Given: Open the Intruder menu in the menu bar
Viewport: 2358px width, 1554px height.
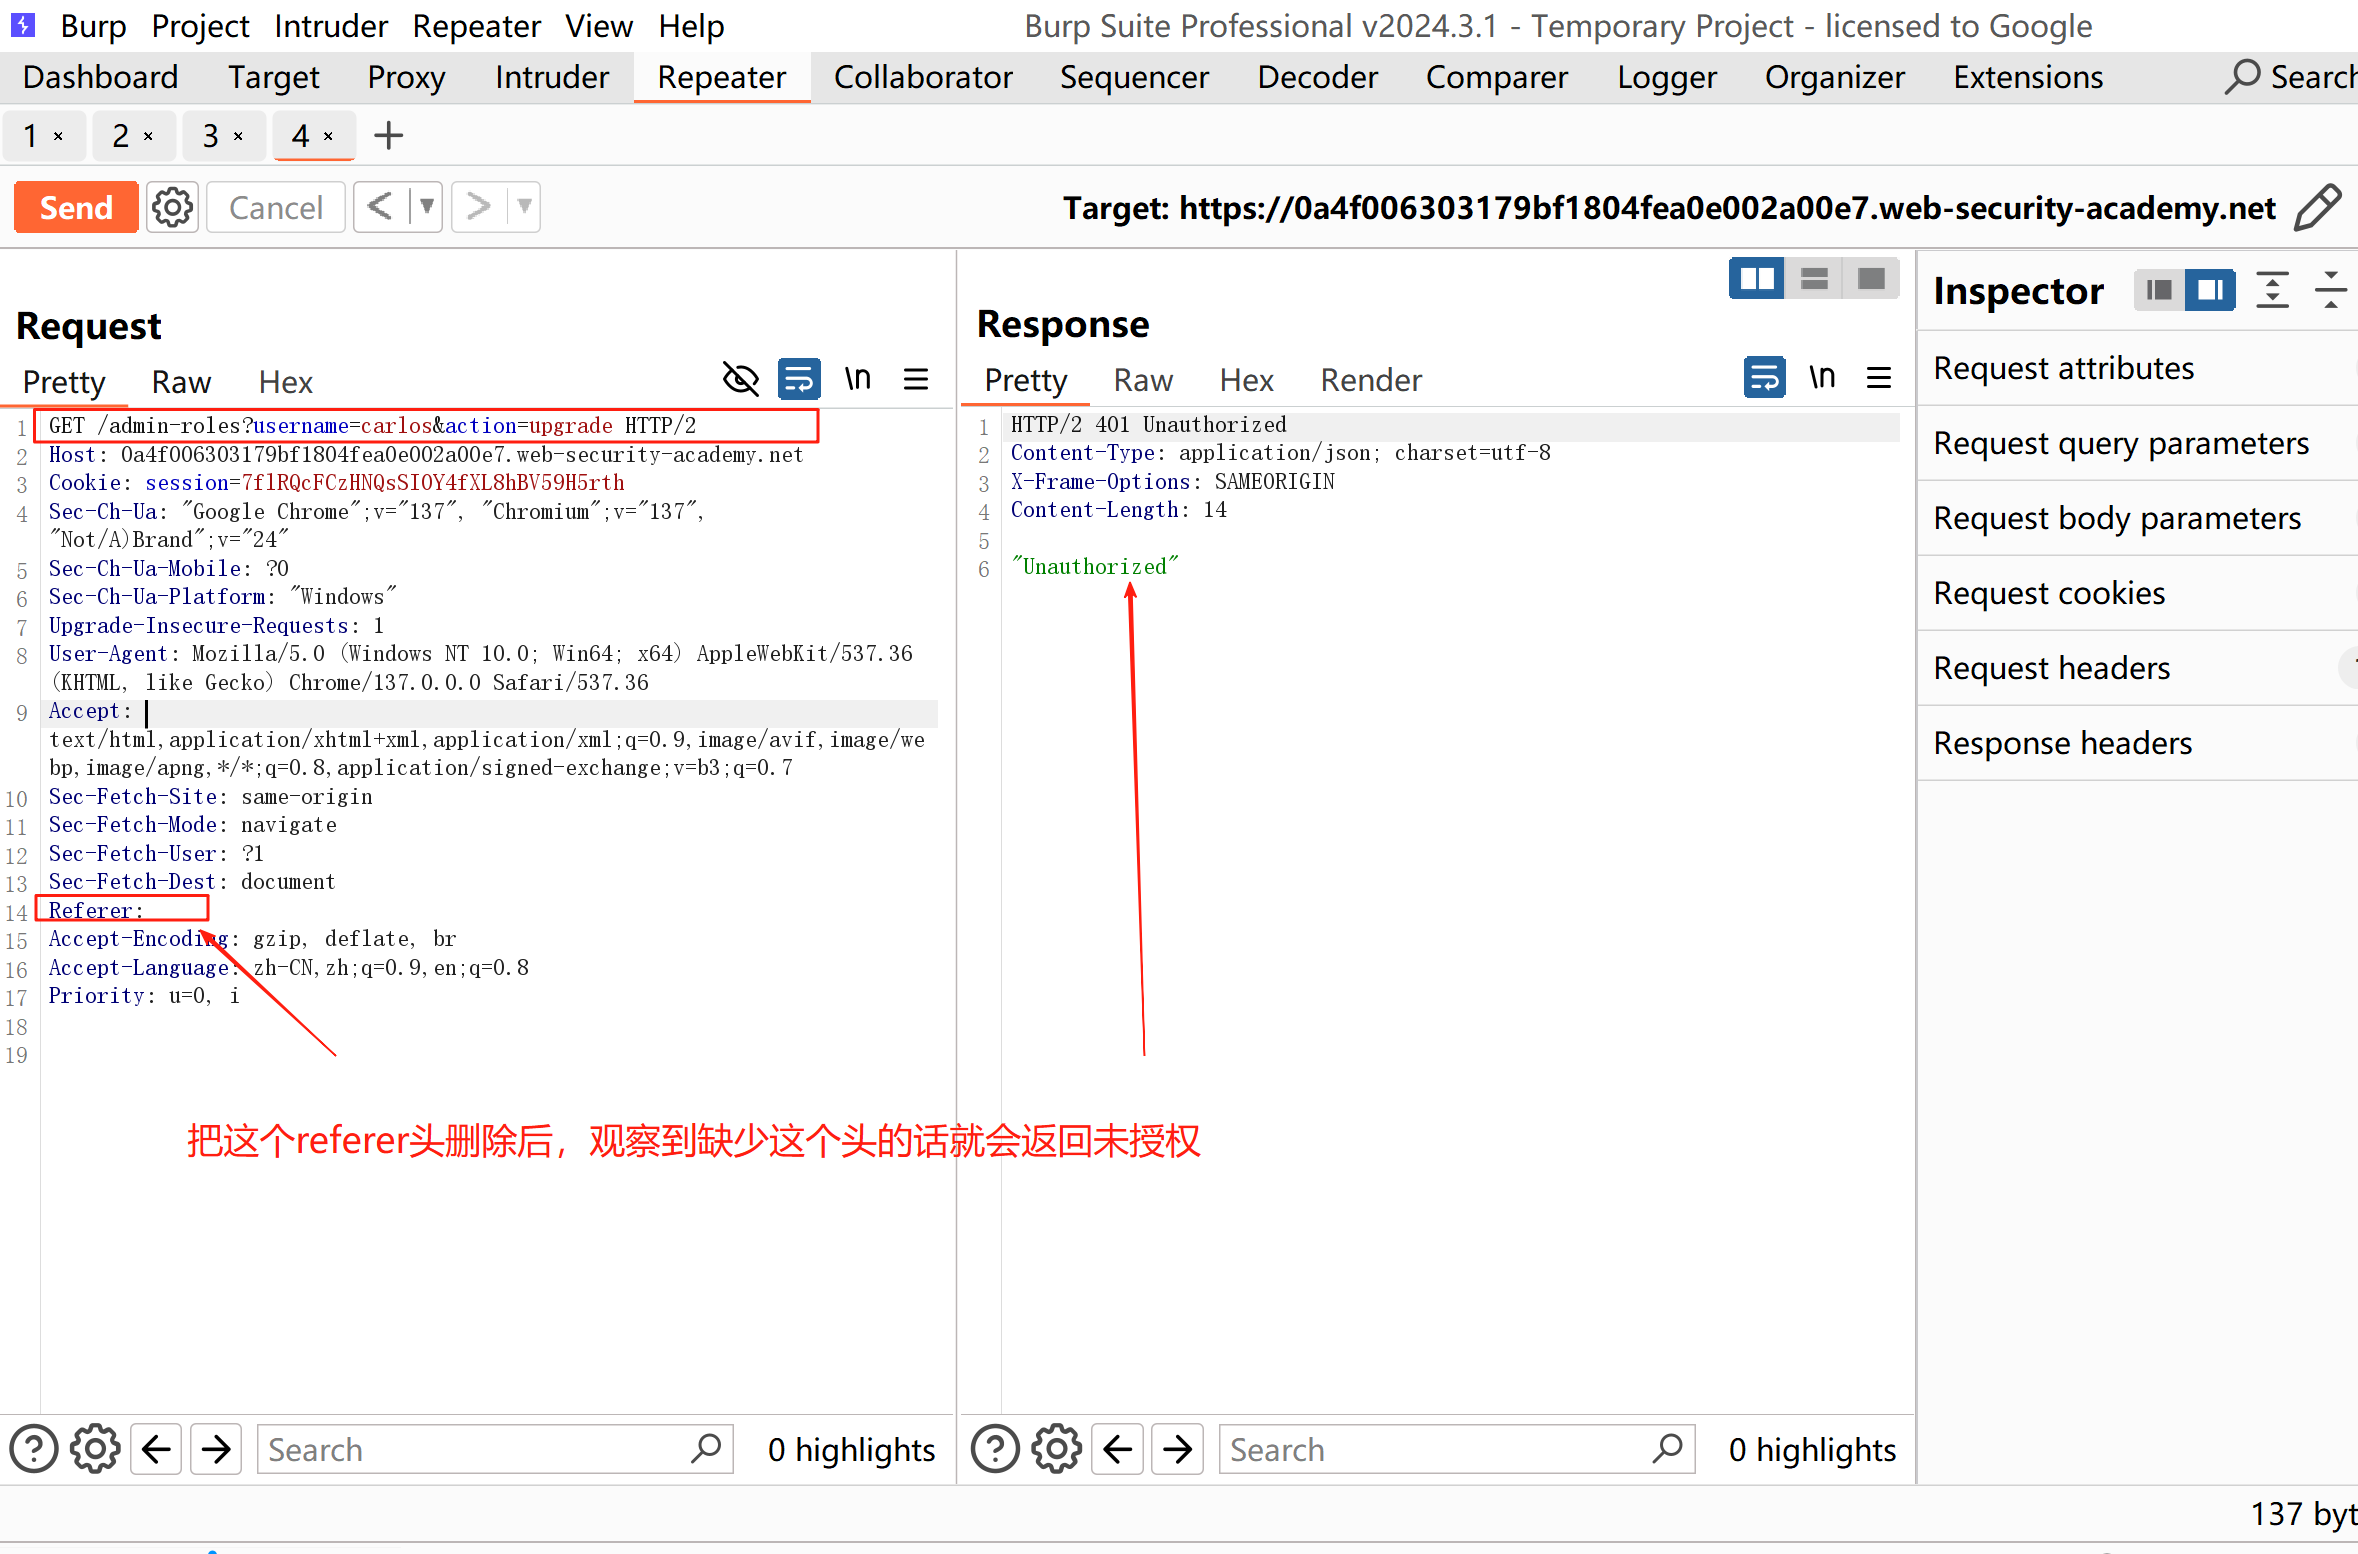Looking at the screenshot, I should (330, 26).
